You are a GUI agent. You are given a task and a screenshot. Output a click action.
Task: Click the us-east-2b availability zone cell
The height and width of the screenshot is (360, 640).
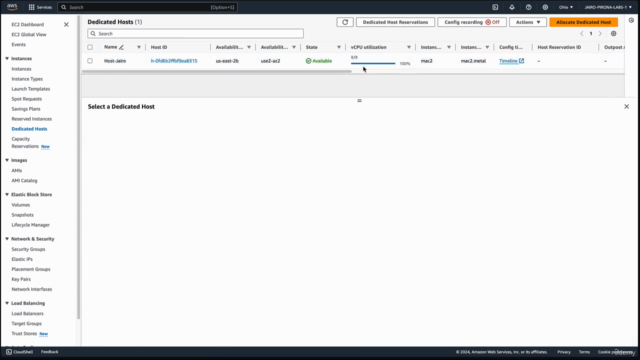[227, 61]
